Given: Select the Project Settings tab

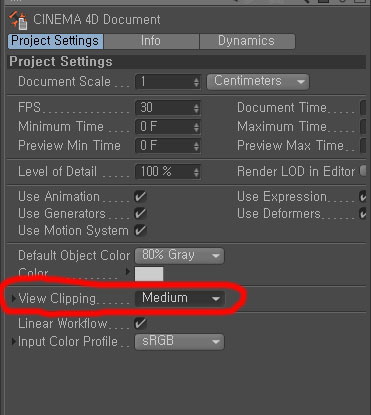Looking at the screenshot, I should (x=55, y=41).
